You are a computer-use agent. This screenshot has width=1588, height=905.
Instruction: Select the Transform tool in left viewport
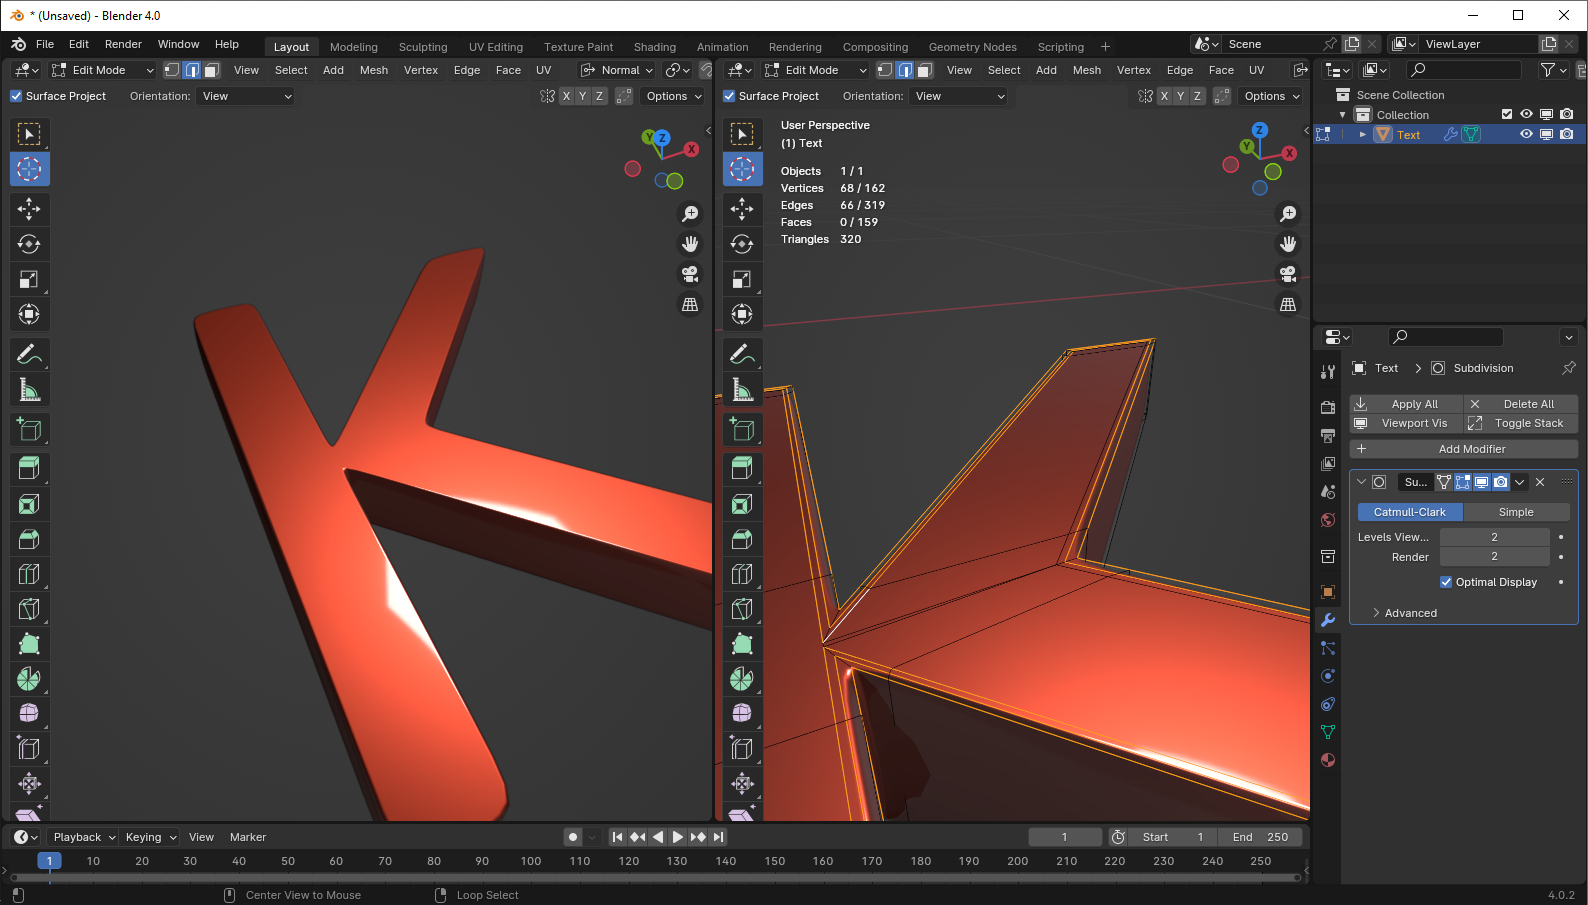29,314
